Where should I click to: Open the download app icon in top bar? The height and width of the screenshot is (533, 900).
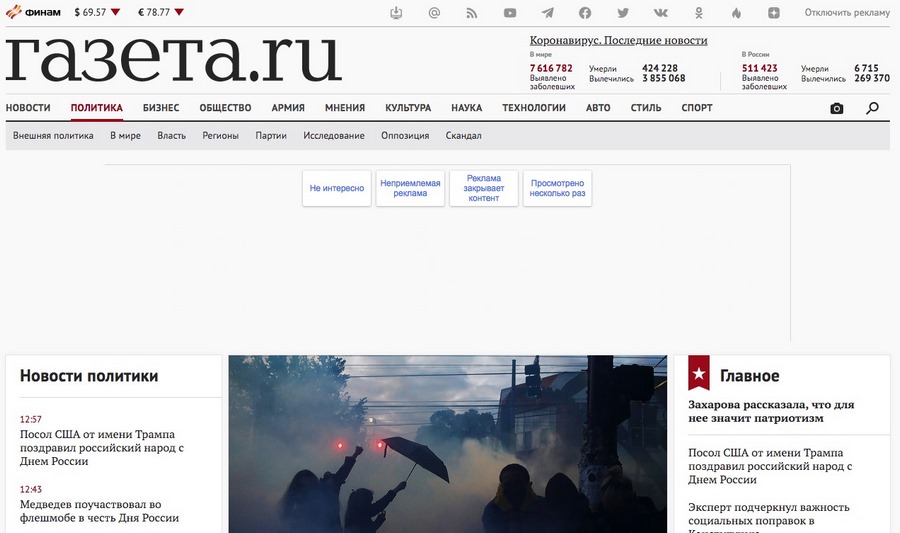click(396, 13)
